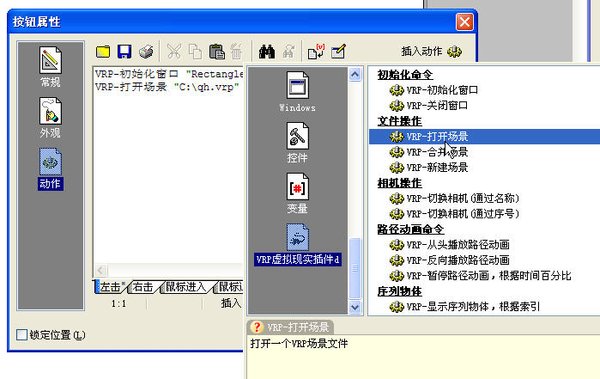Select the Windows action category
The image size is (600, 379).
(x=297, y=92)
